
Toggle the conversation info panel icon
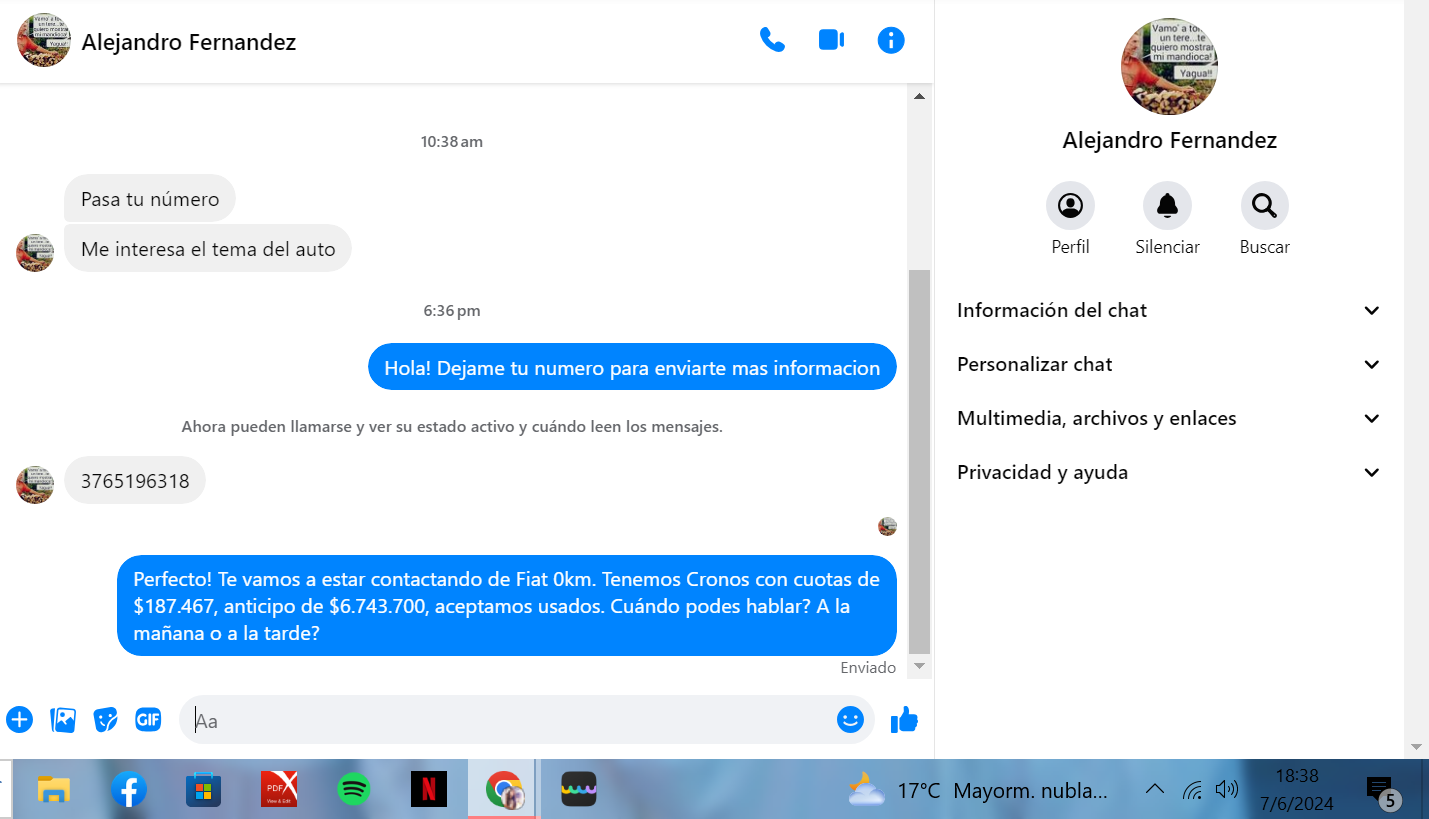pos(890,40)
